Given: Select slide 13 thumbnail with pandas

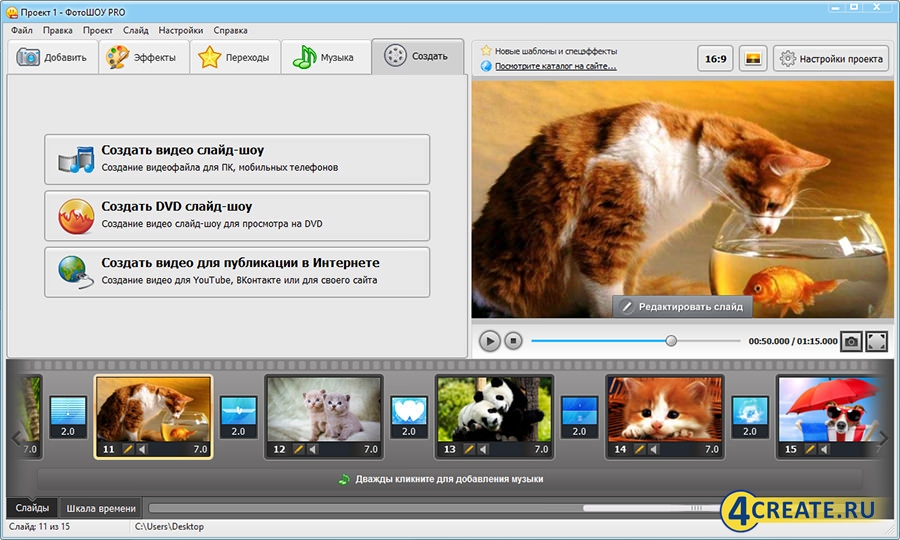Looking at the screenshot, I should click(x=494, y=409).
